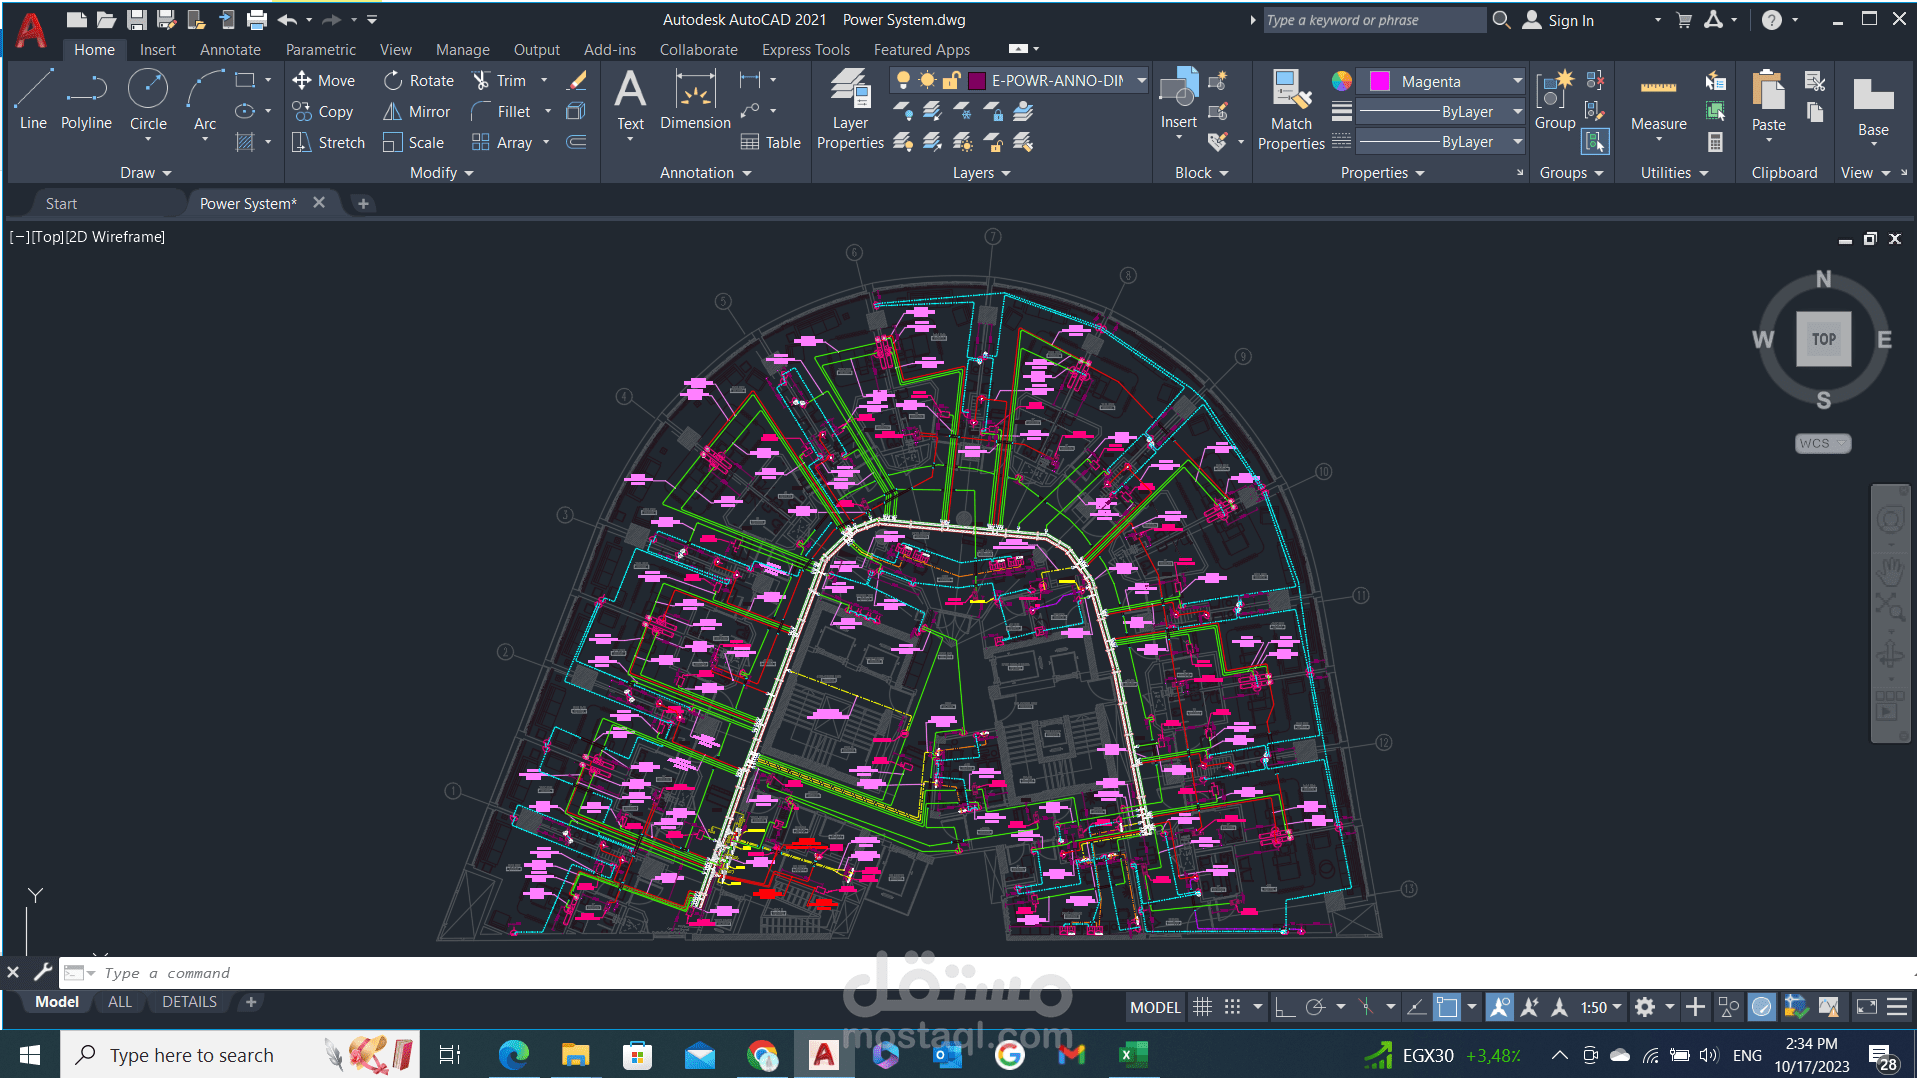Screen dimensions: 1917x1078
Task: Expand the Layers panel
Action: click(x=982, y=173)
